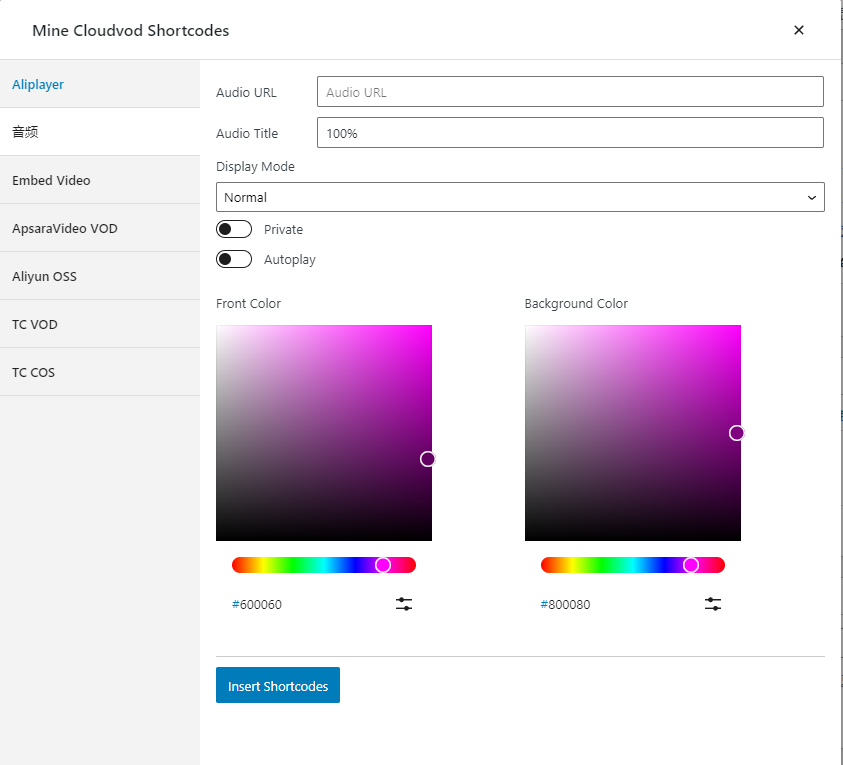Click the Insert Shortcodes button
The height and width of the screenshot is (765, 843).
[278, 686]
